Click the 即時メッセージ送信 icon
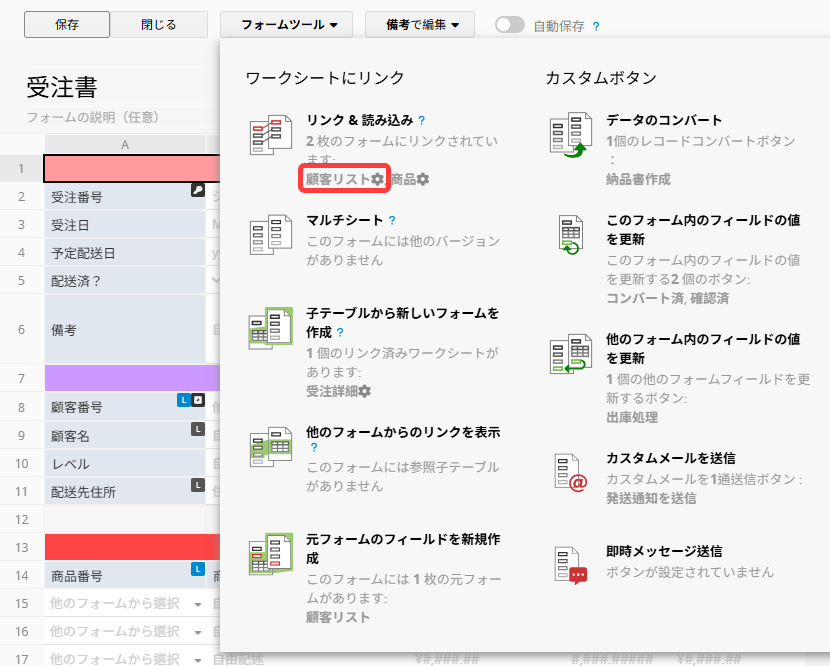 tap(570, 564)
